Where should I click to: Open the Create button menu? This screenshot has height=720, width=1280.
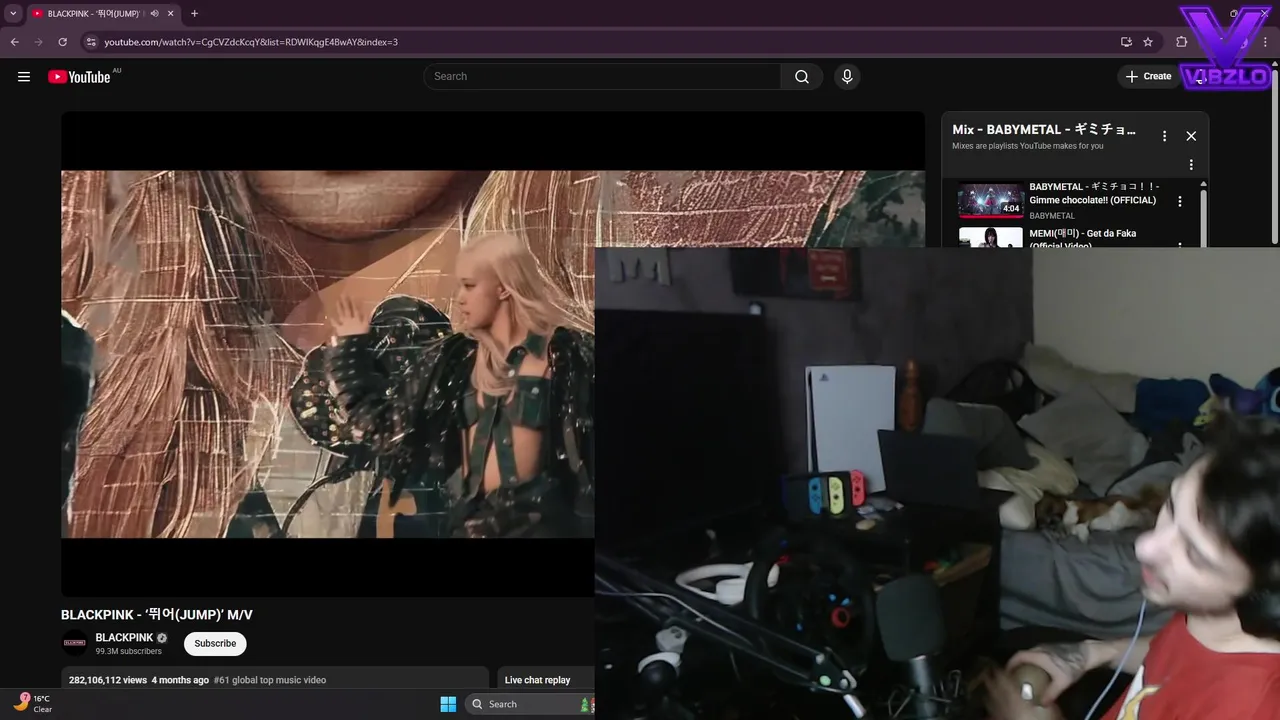[x=1148, y=76]
